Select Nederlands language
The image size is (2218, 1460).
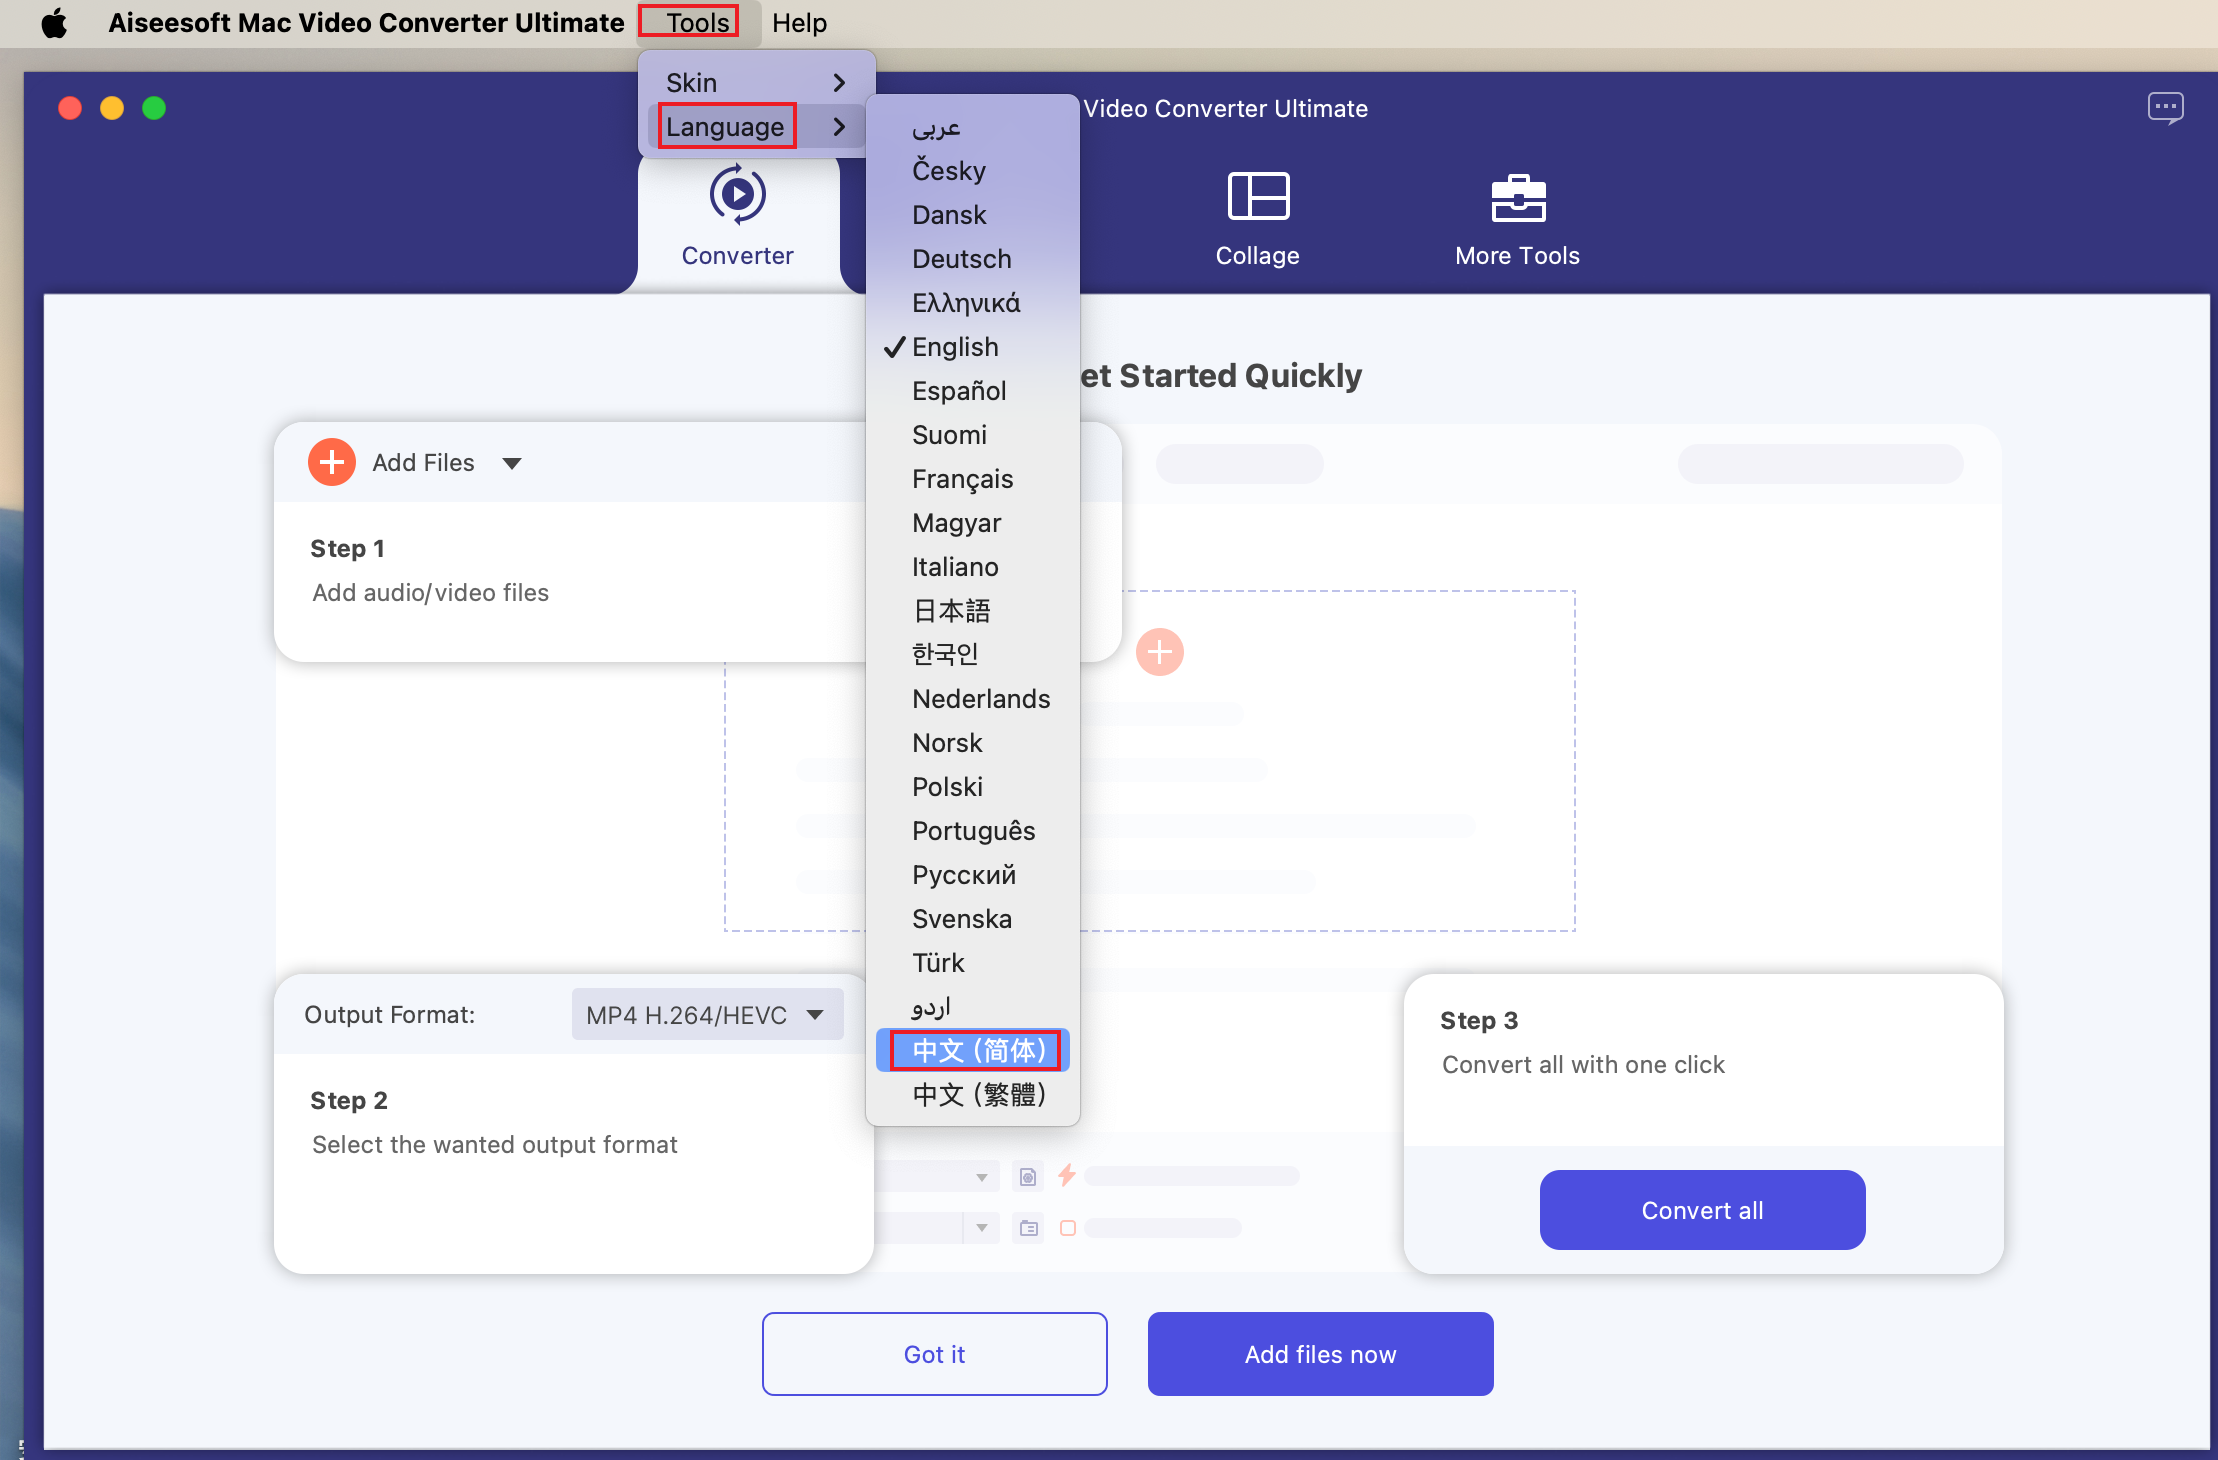pyautogui.click(x=973, y=698)
